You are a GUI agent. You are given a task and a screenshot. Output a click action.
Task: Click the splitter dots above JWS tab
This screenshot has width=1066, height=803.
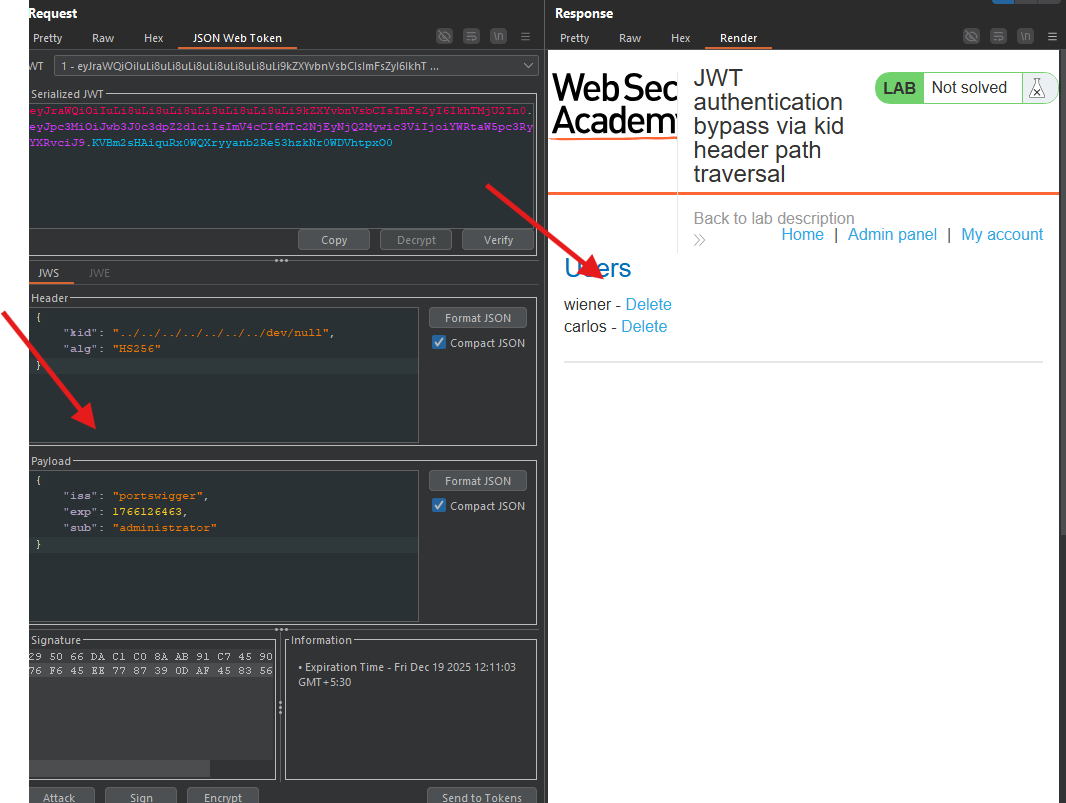[281, 260]
